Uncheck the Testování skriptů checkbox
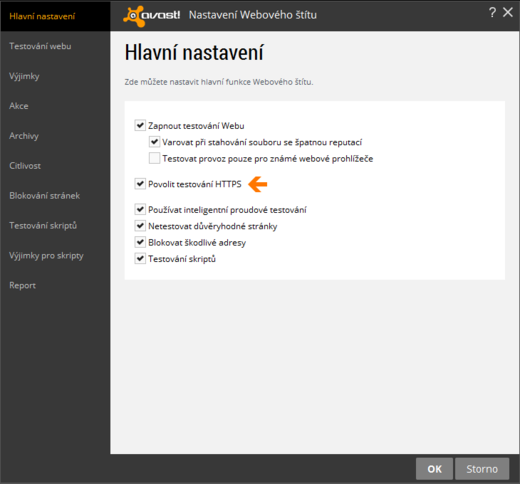The width and height of the screenshot is (520, 484). [x=140, y=259]
